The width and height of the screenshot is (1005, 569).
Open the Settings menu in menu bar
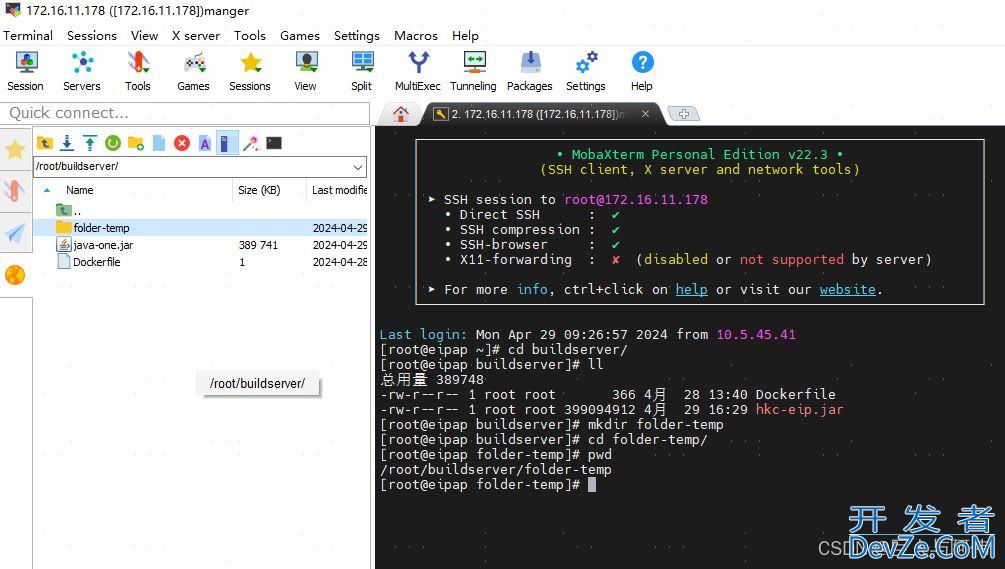(x=356, y=35)
